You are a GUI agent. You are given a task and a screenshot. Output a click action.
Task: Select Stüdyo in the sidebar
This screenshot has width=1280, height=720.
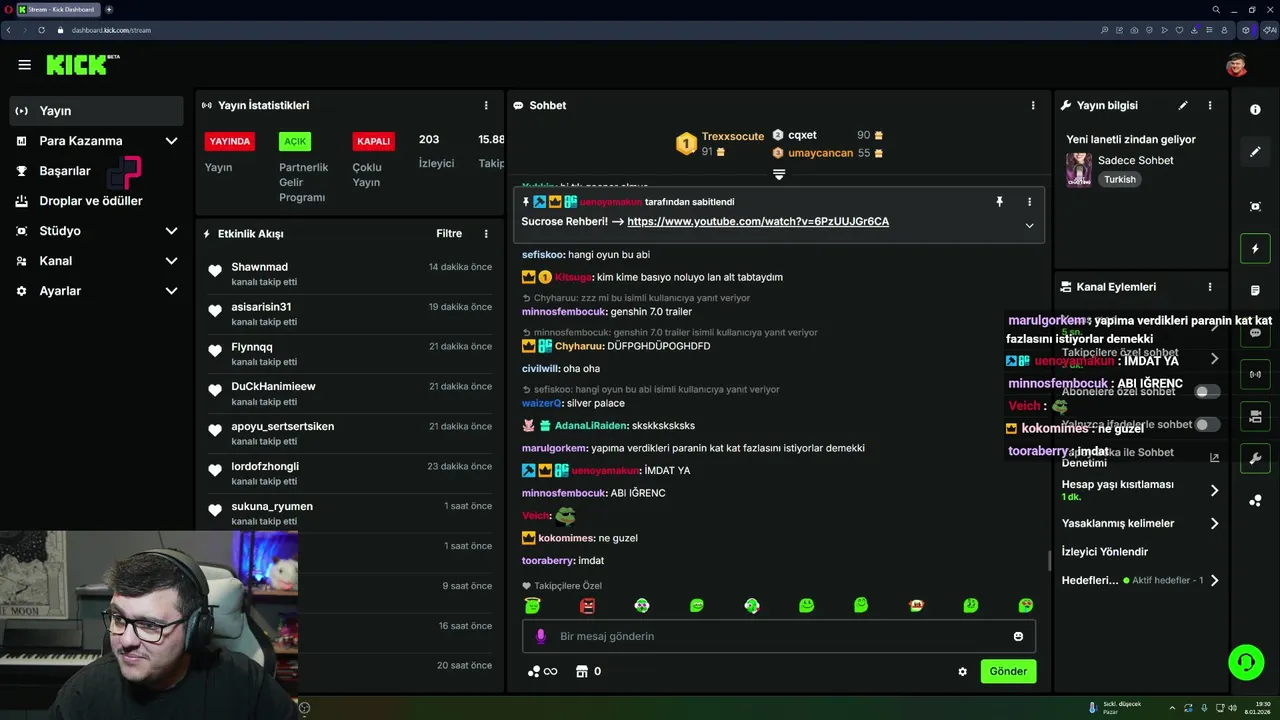pyautogui.click(x=60, y=231)
